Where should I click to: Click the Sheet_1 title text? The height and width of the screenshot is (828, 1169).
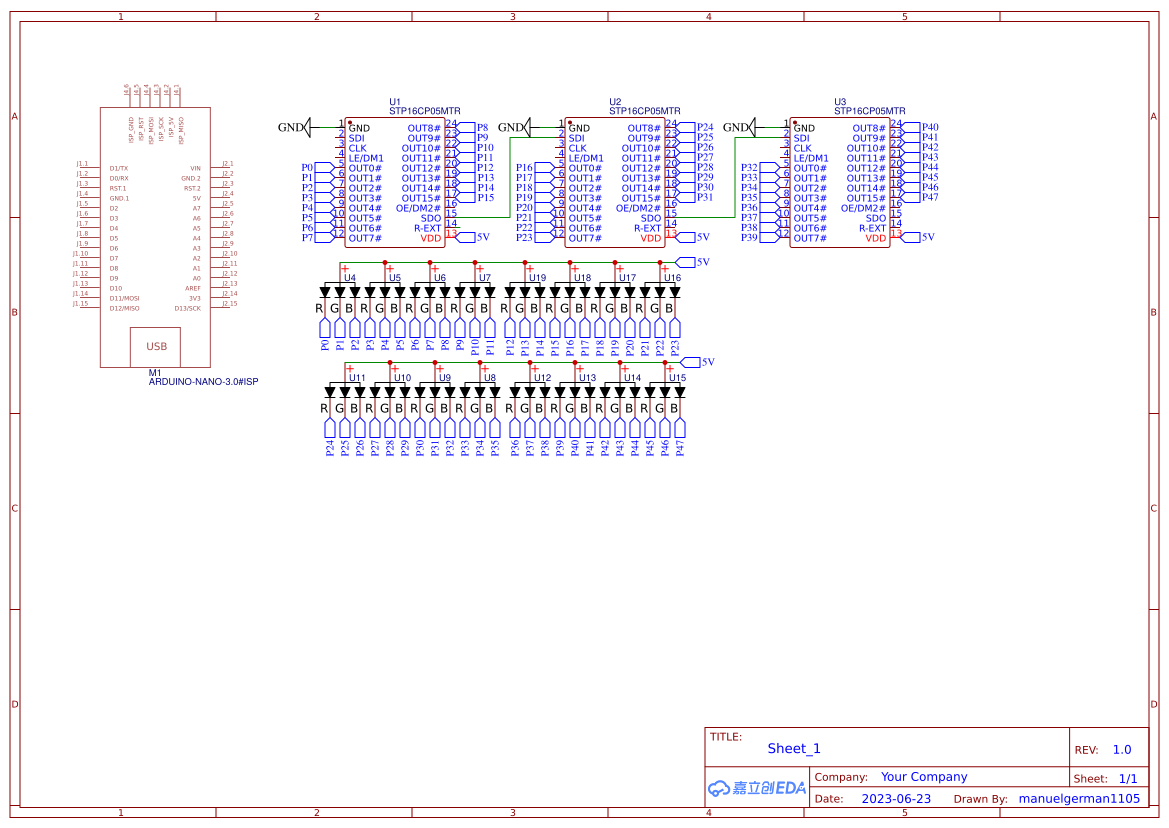(793, 749)
